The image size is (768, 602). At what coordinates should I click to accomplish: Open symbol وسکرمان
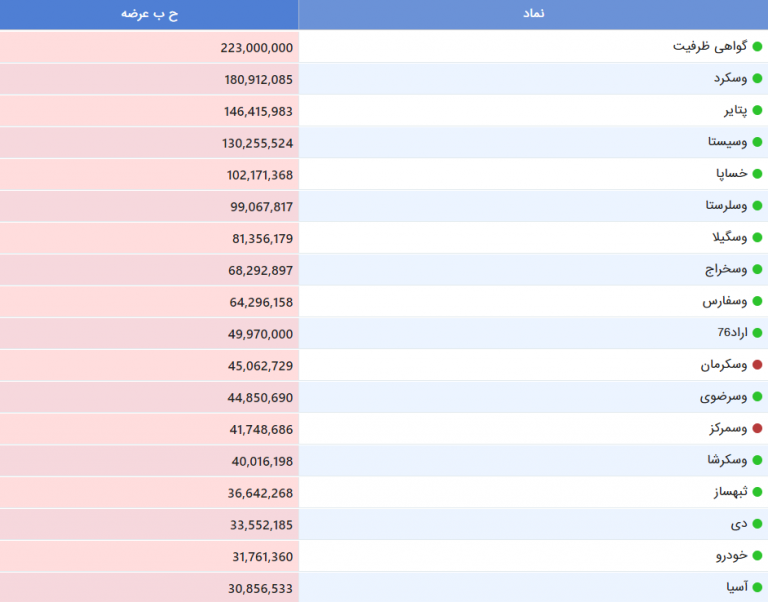(x=724, y=365)
